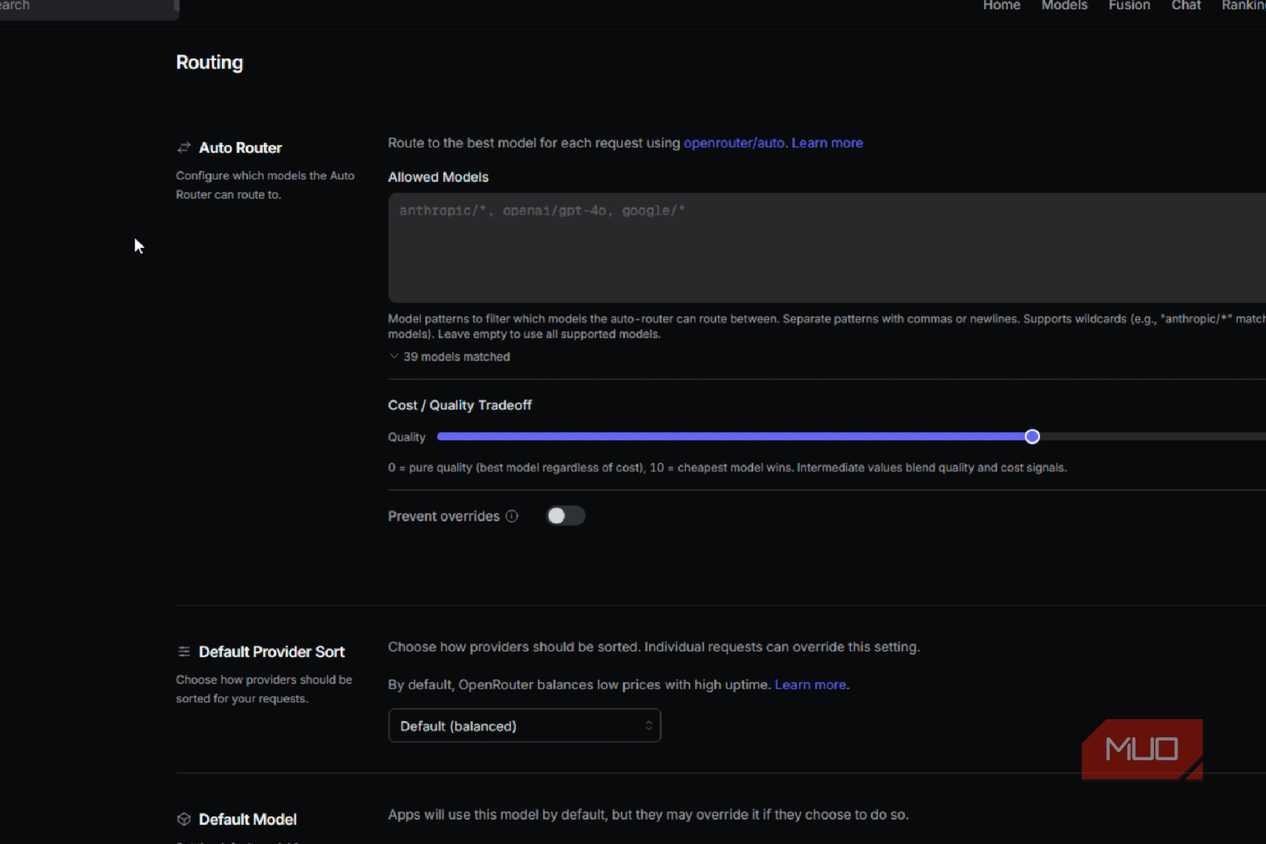Click the Auto Router section title
Screen dimensions: 1266x844
click(240, 148)
